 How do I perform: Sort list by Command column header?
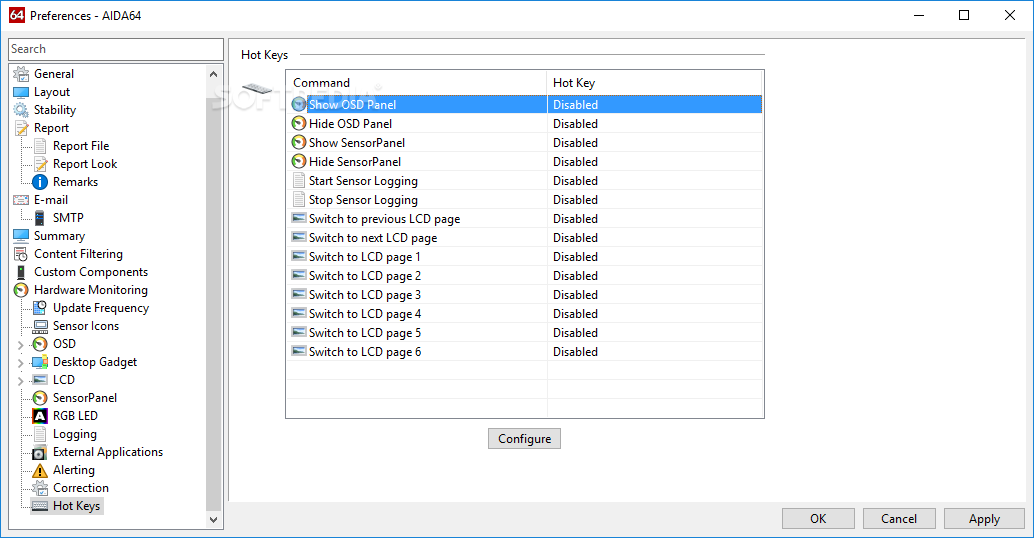(417, 82)
